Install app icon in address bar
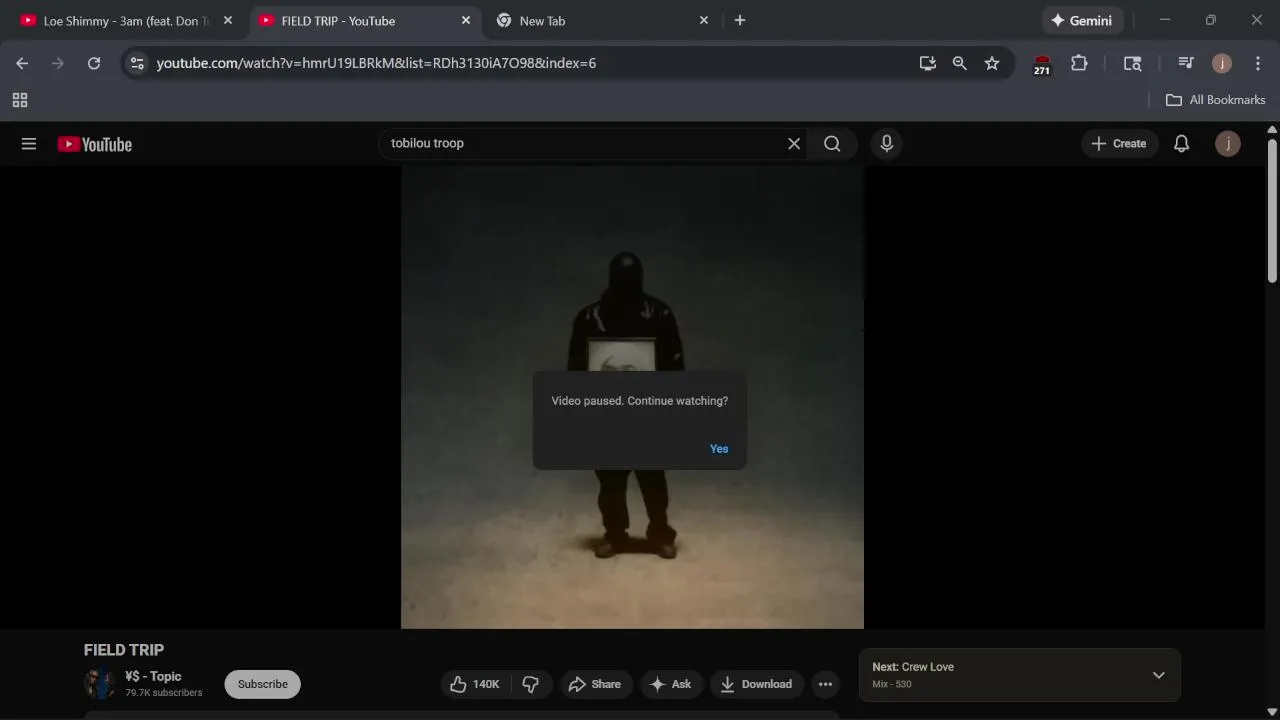Viewport: 1280px width, 720px height. coord(928,63)
